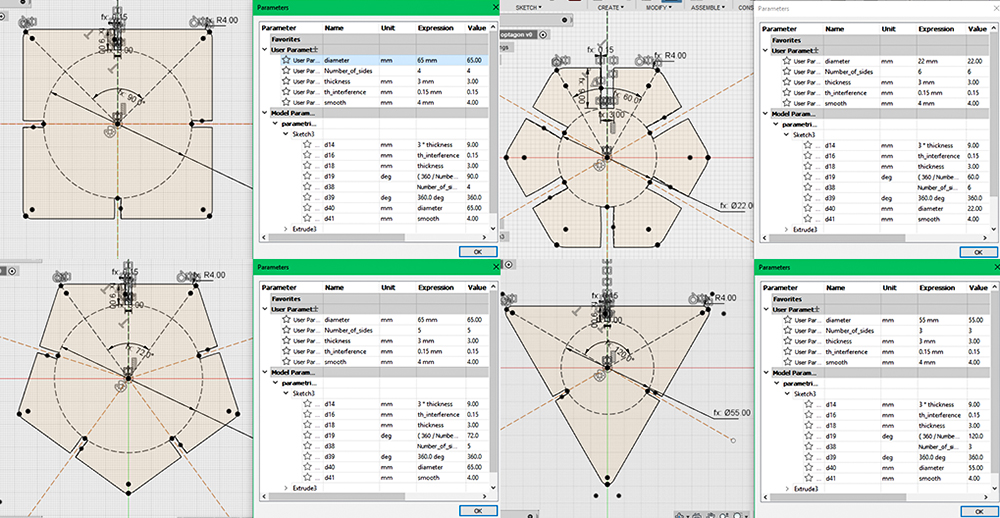Star the d16 row in the 5-sided dialog
The image size is (1000, 518).
307,415
